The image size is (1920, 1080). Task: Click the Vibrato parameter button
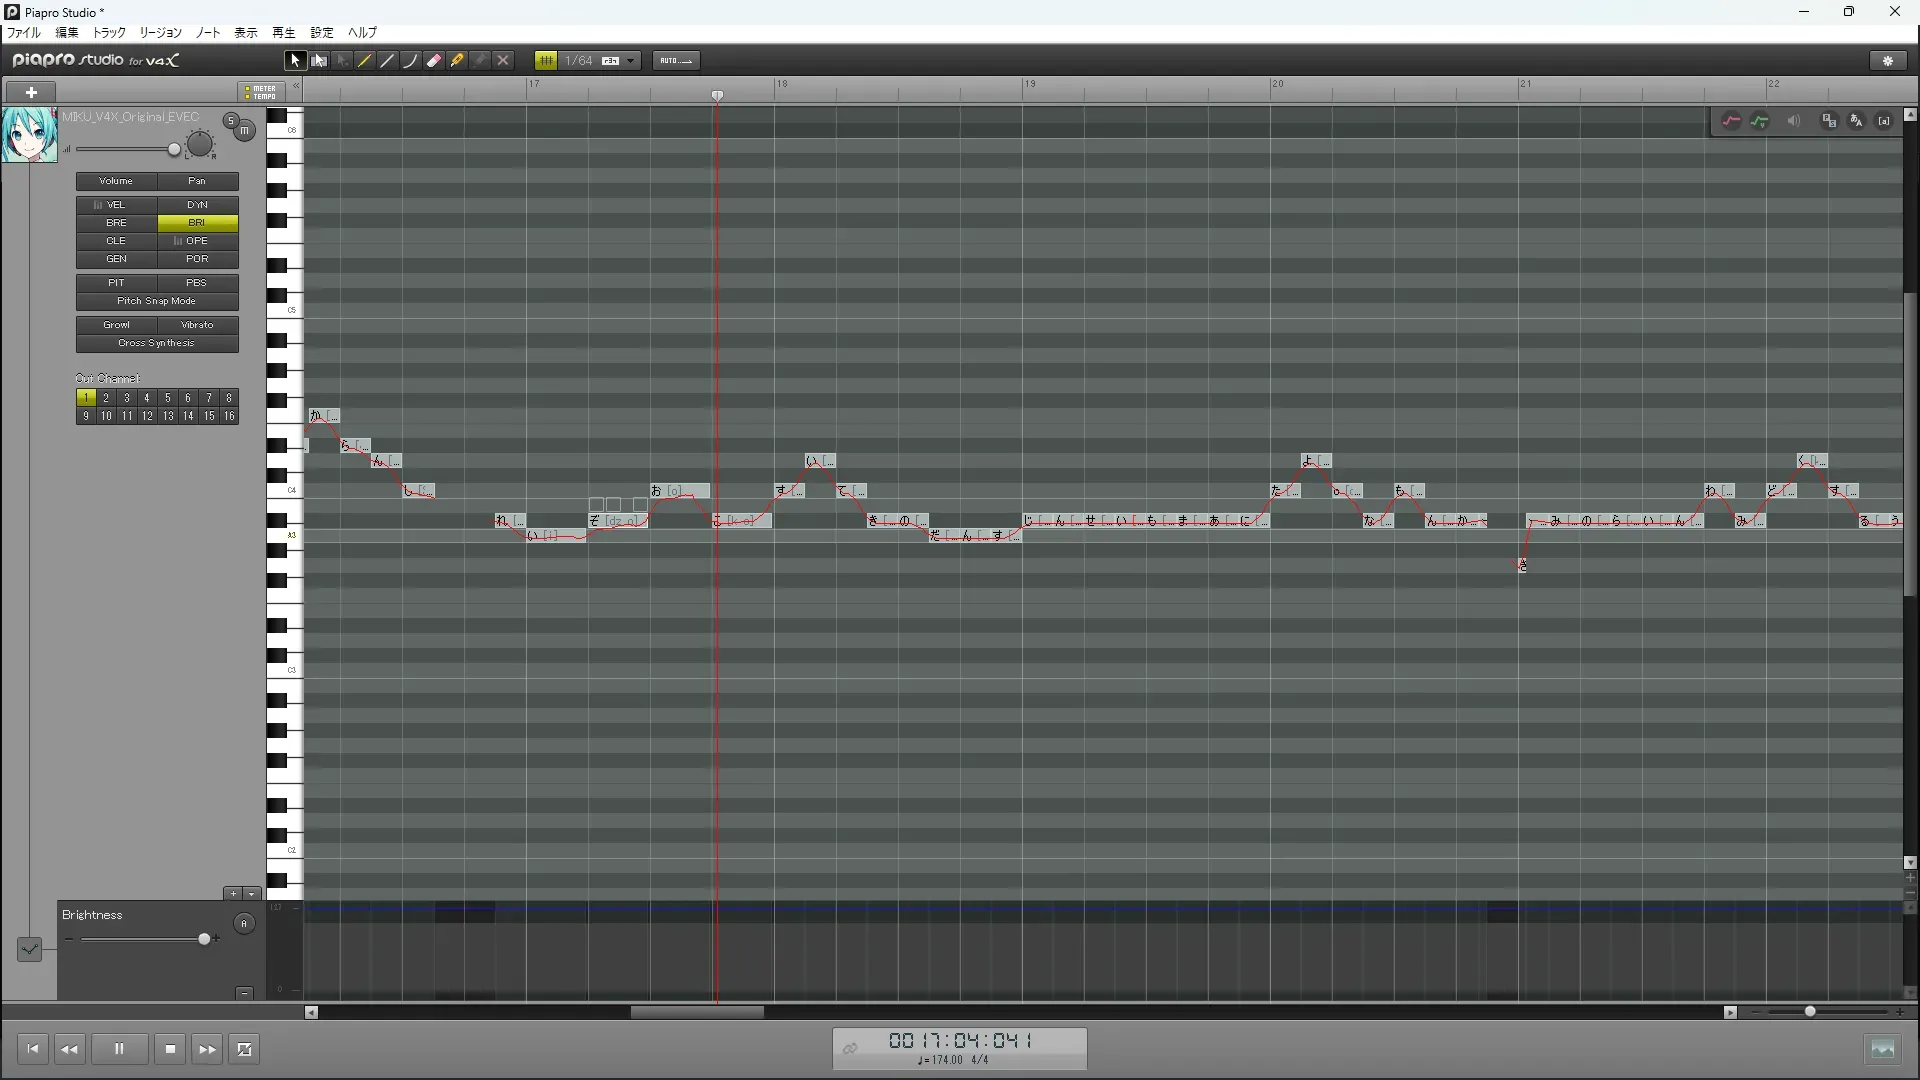pos(197,325)
